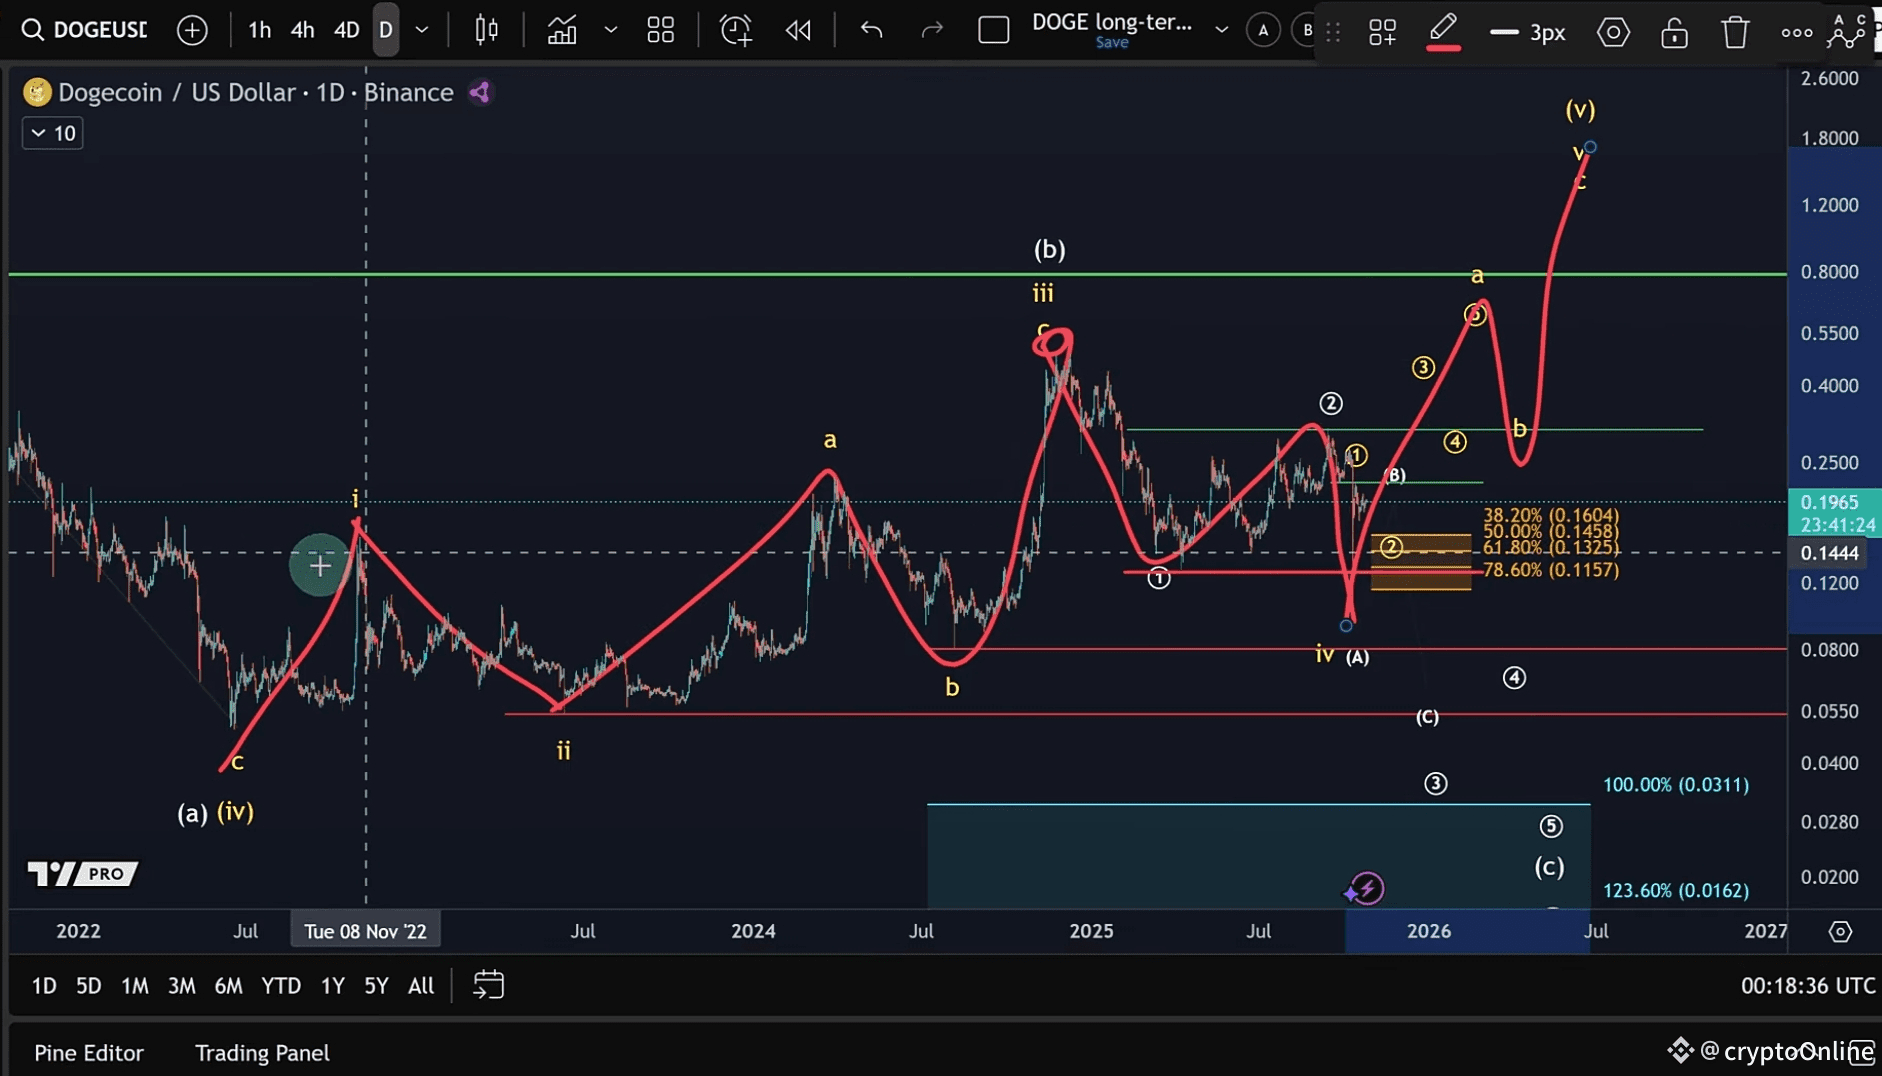Open the Pine Editor tab
Image resolution: width=1882 pixels, height=1076 pixels.
point(89,1052)
